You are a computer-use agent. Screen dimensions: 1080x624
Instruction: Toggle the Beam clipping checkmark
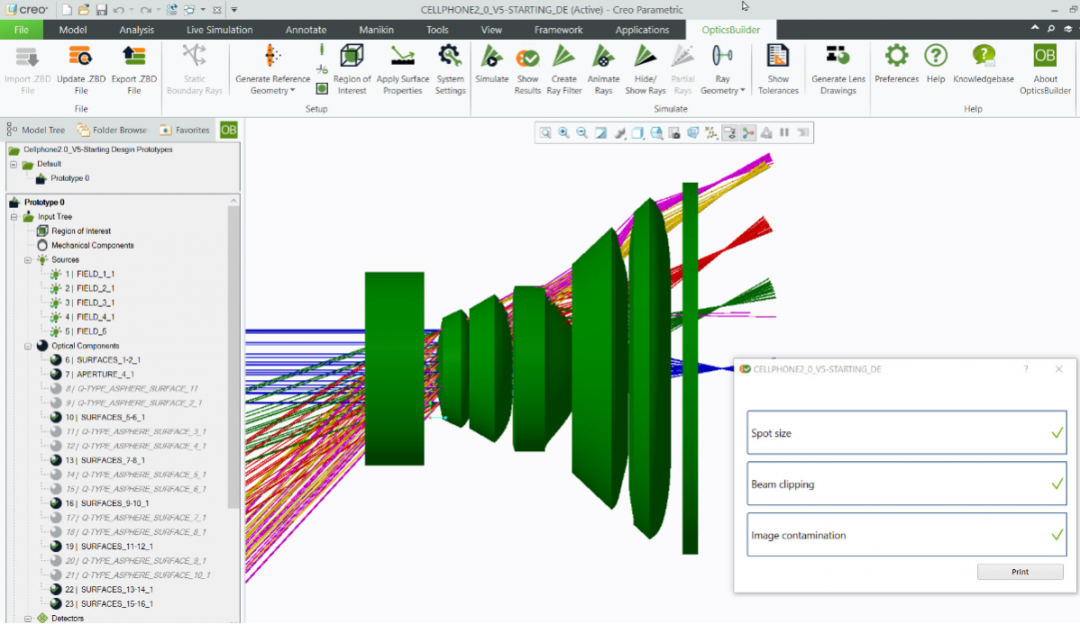click(1057, 484)
